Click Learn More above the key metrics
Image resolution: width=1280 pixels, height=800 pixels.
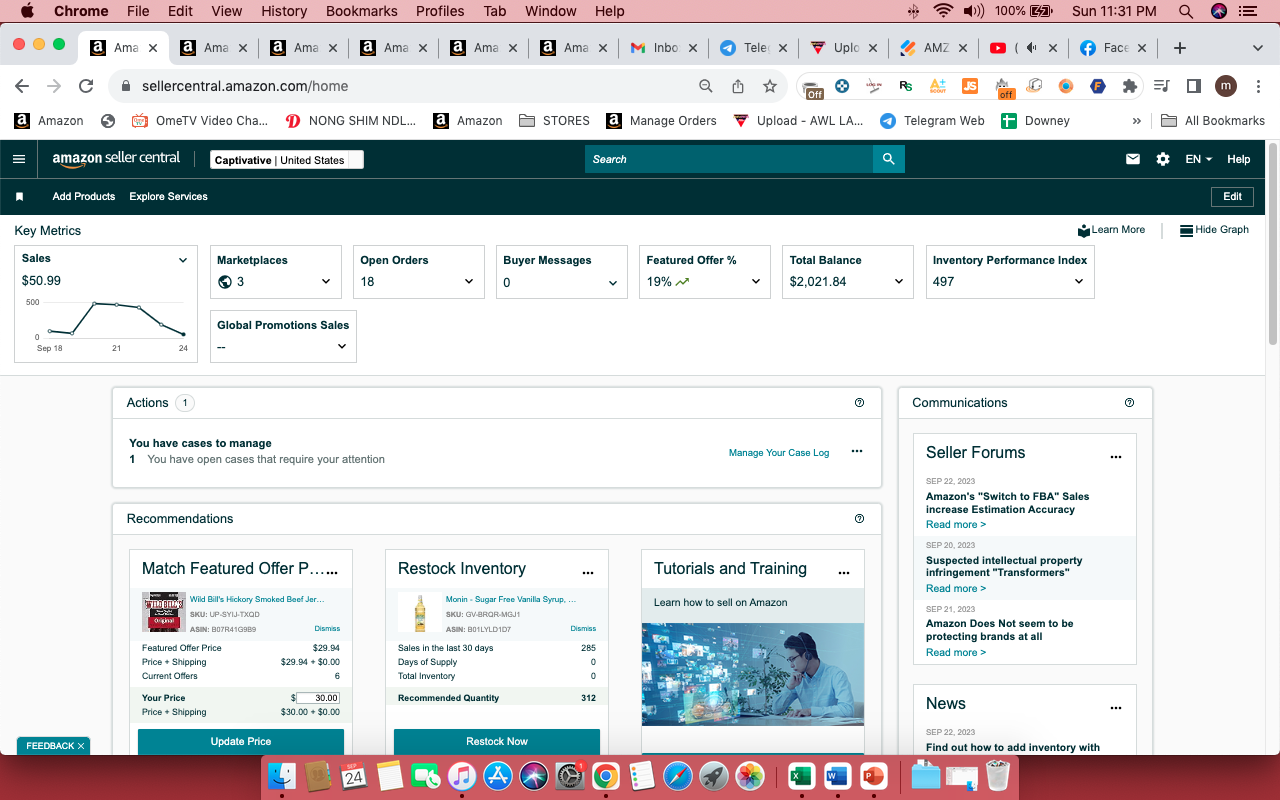[1111, 230]
